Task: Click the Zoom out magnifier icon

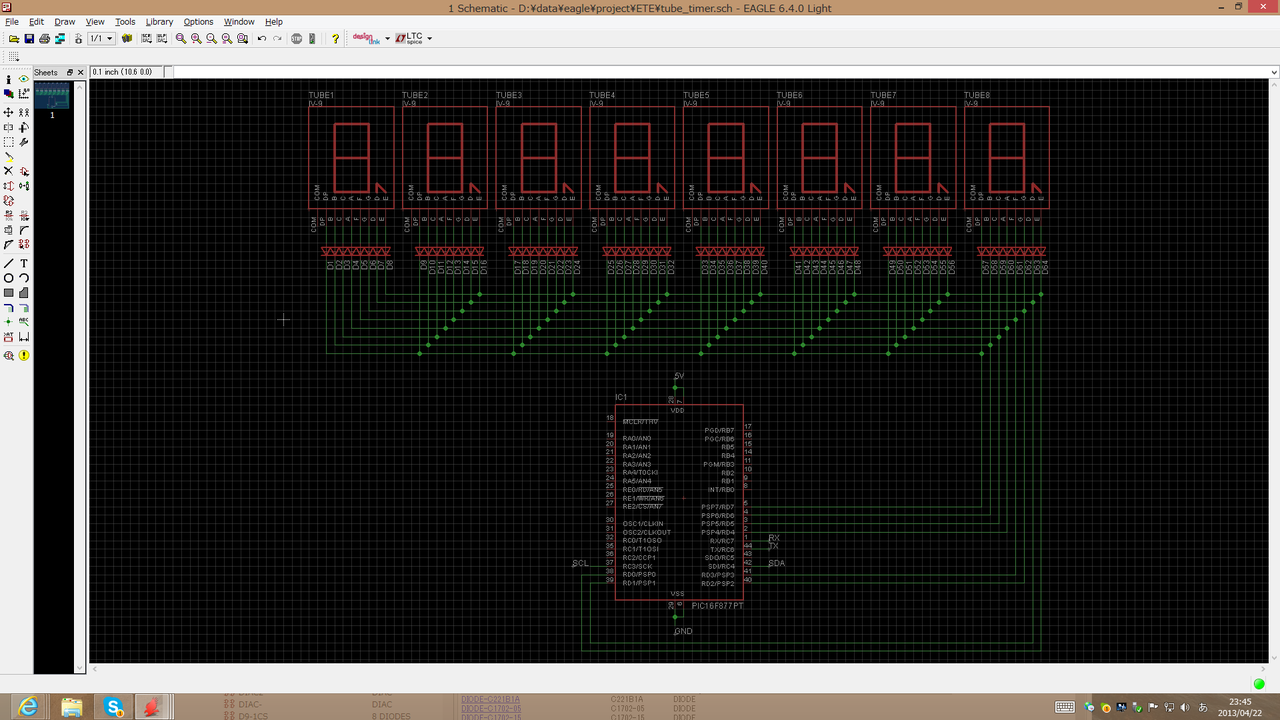Action: (212, 39)
